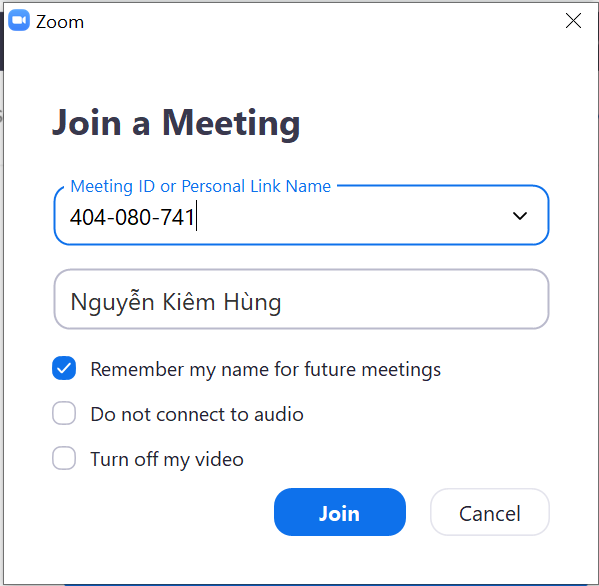The image size is (599, 586).
Task: Click blank area right of the name text
Action: tap(413, 301)
